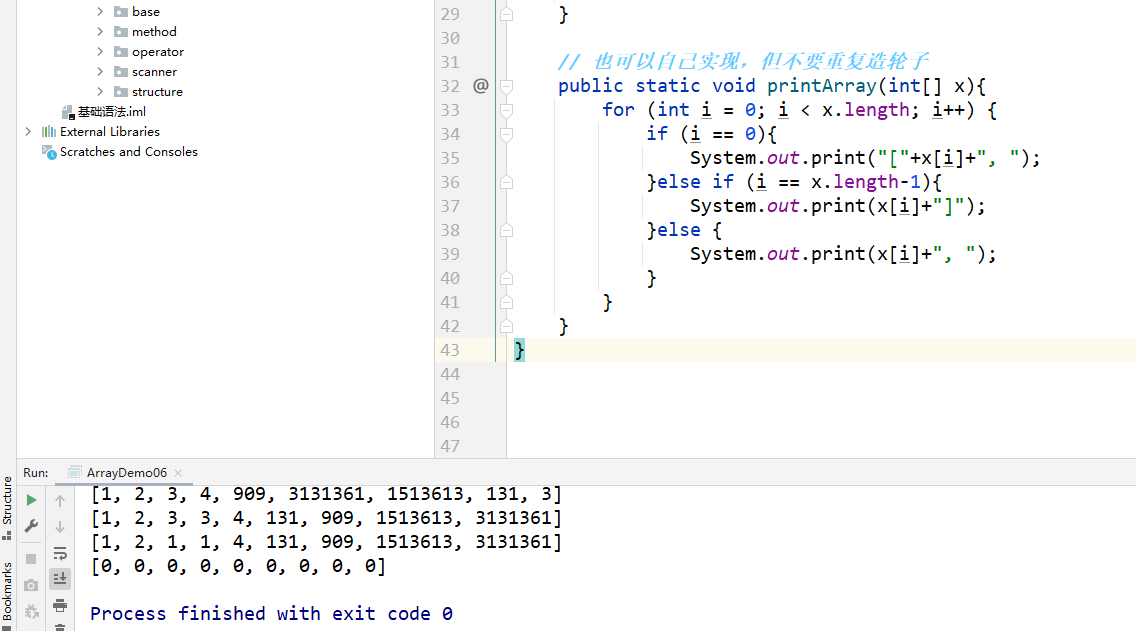Screen dimensions: 1136x631
Task: Click the down arrow in the run console
Action: pos(60,527)
